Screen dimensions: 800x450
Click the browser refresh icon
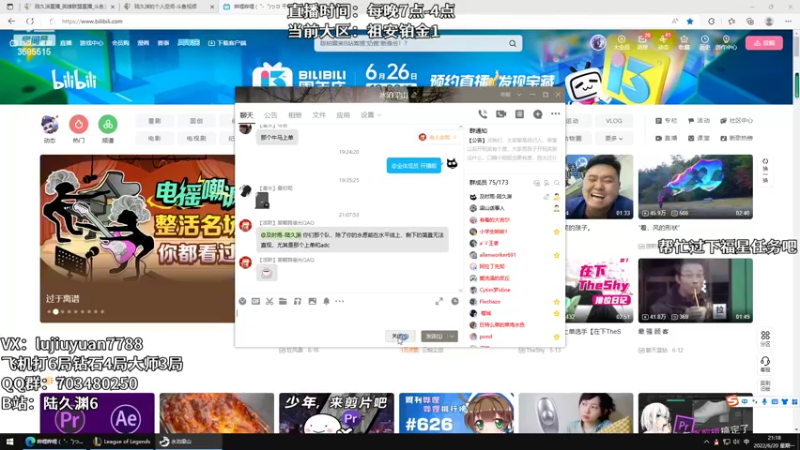(30, 21)
